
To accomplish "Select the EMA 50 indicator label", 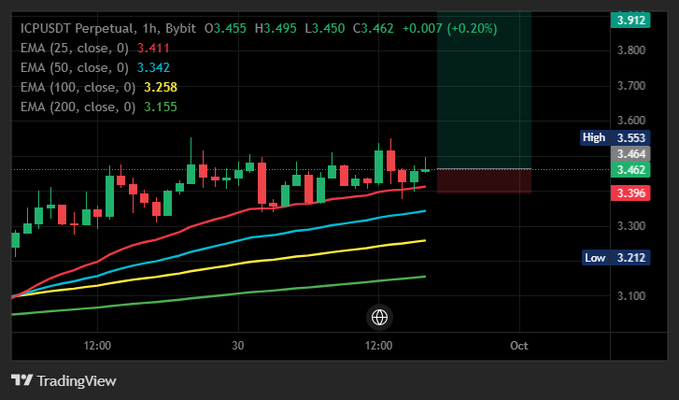I will [x=74, y=68].
